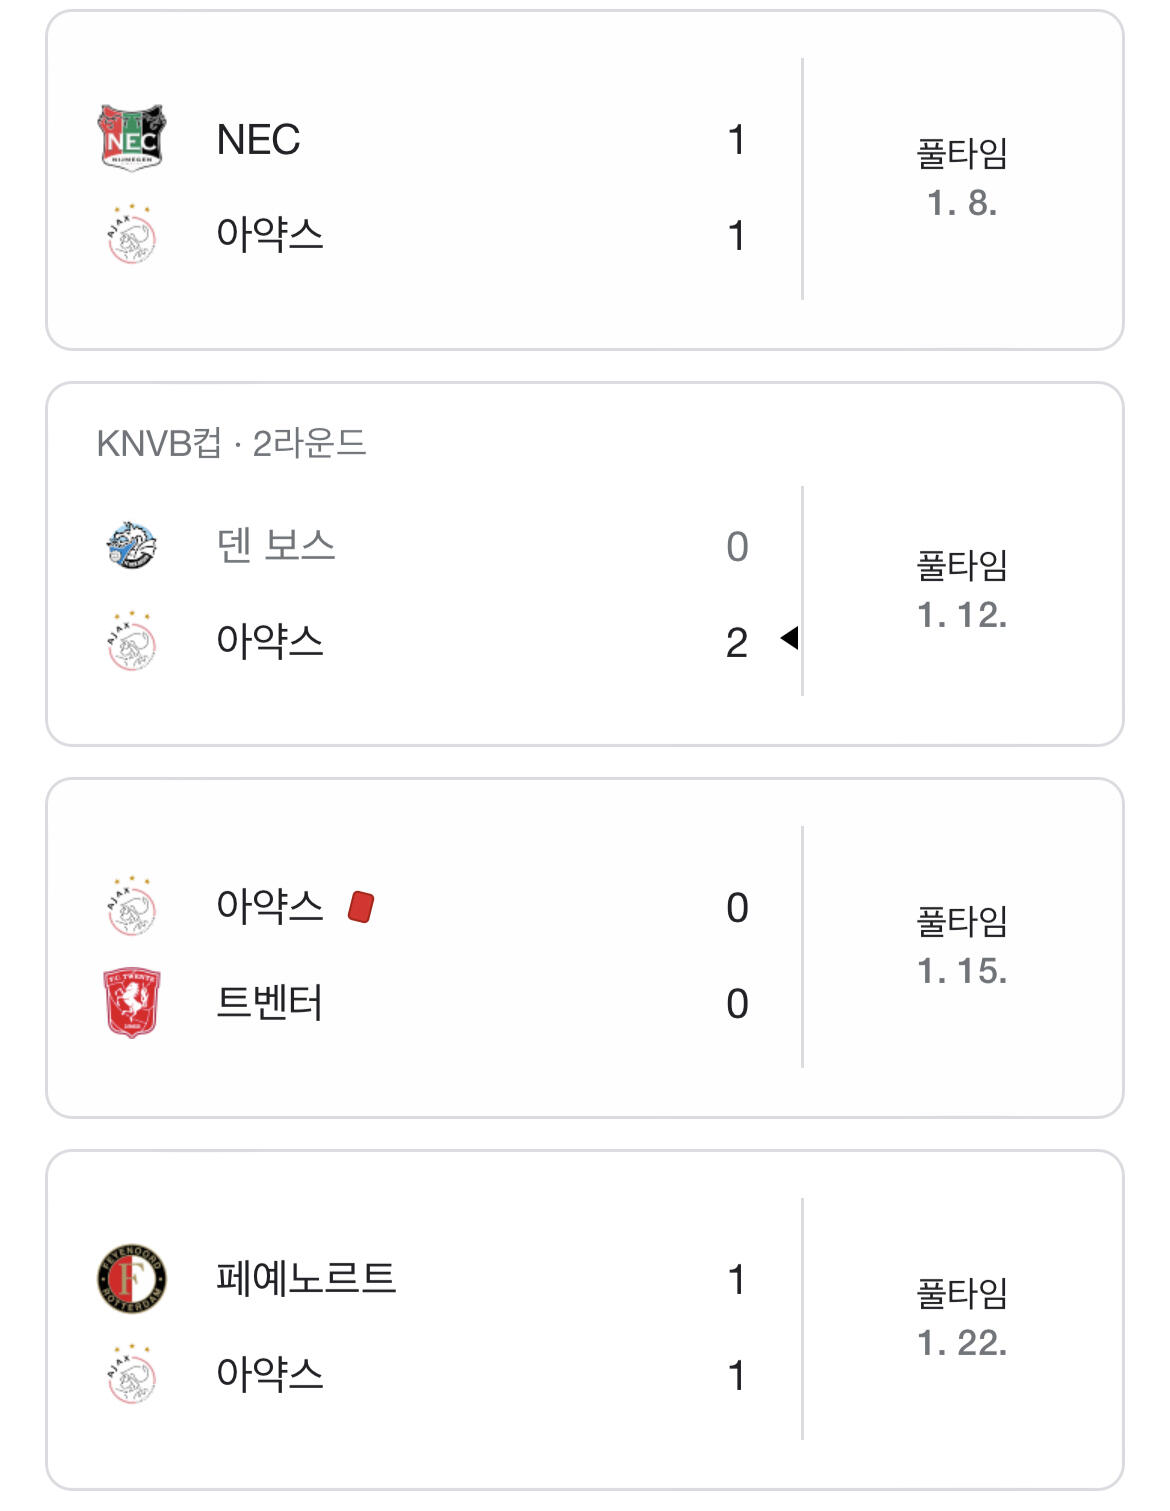Select team name 페예노르트
This screenshot has width=1170, height=1511.
click(x=306, y=1279)
